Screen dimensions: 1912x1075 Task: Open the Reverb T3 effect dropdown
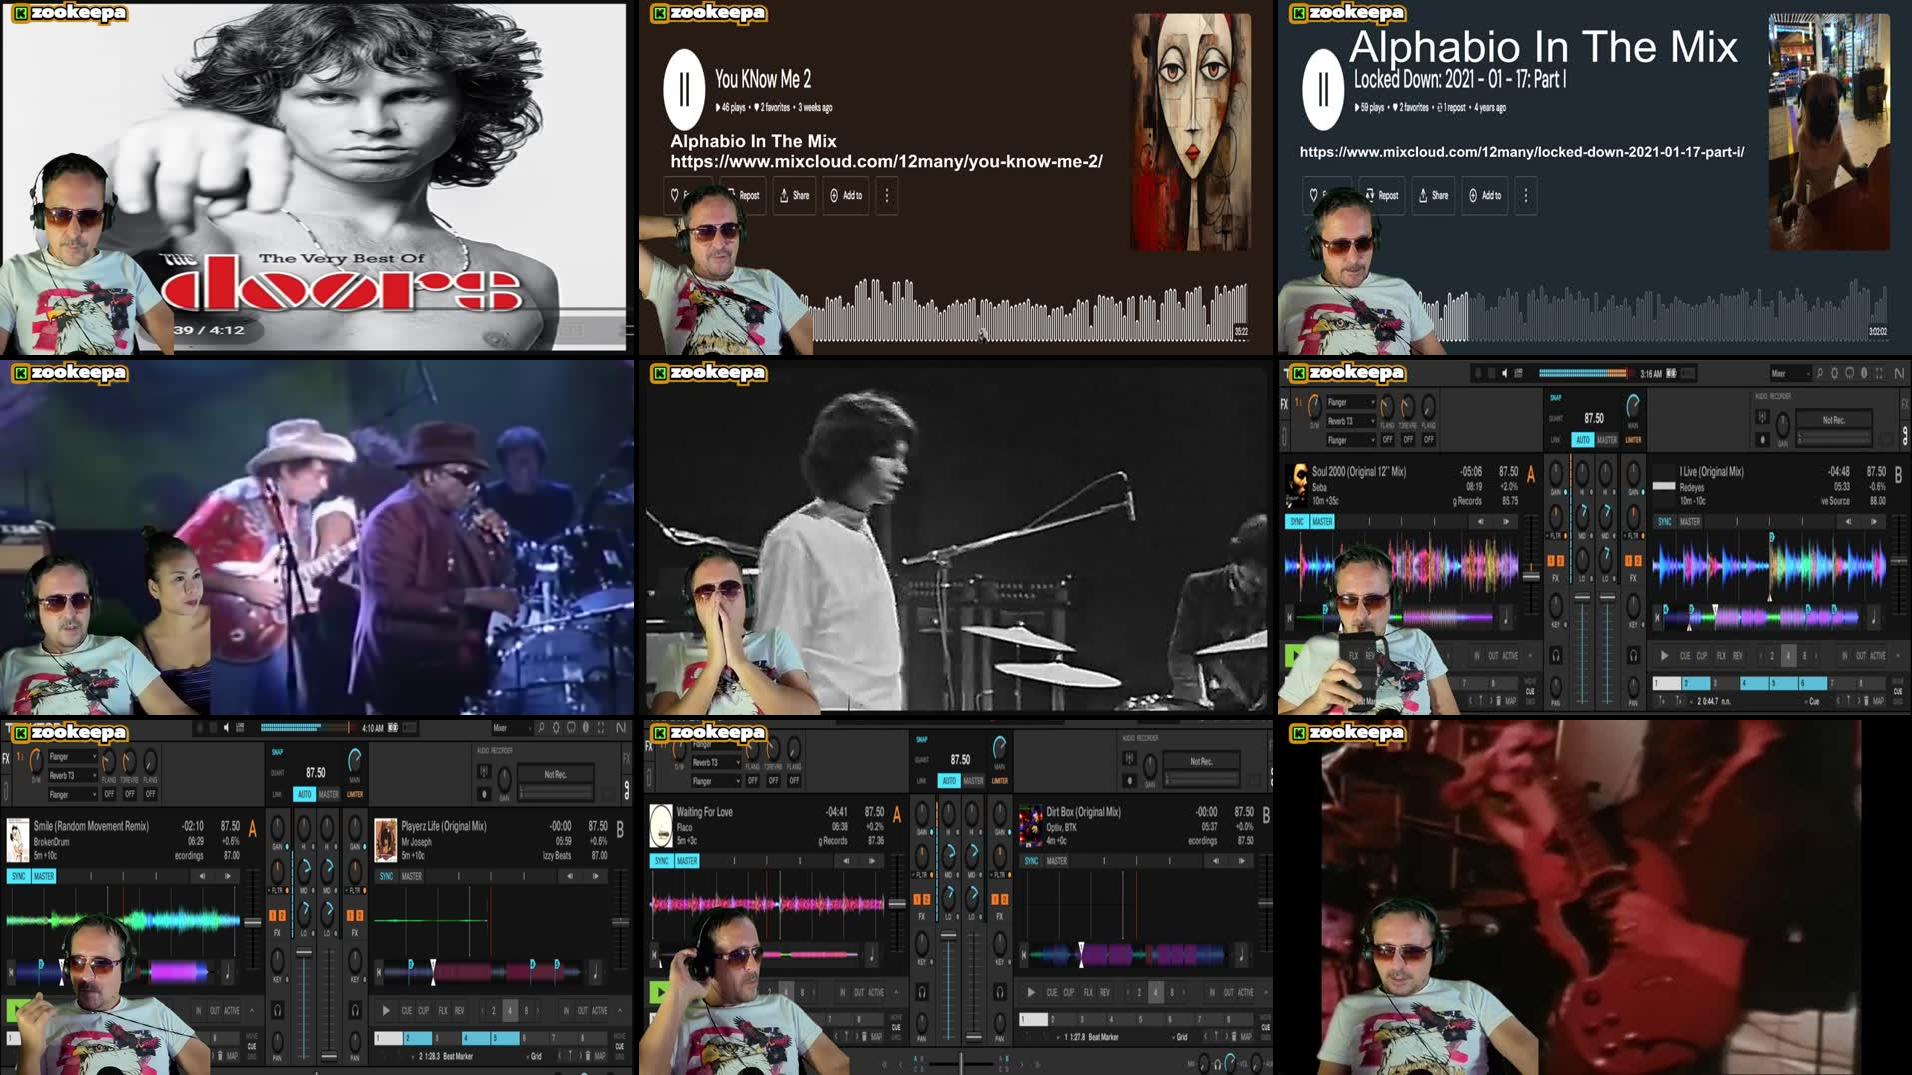1351,421
